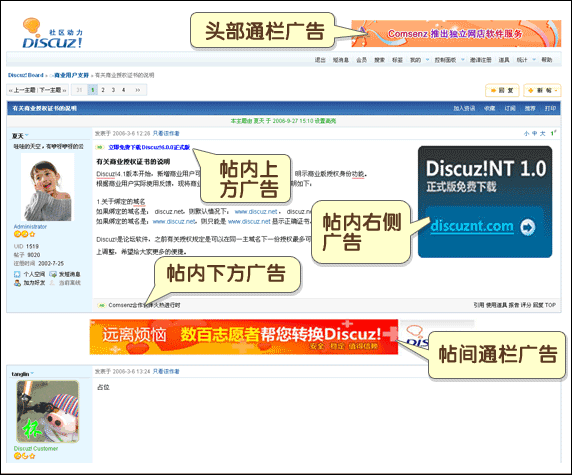Click the 加为好友 add-friend icon
Image resolution: width=572 pixels, height=475 pixels.
coord(17,283)
